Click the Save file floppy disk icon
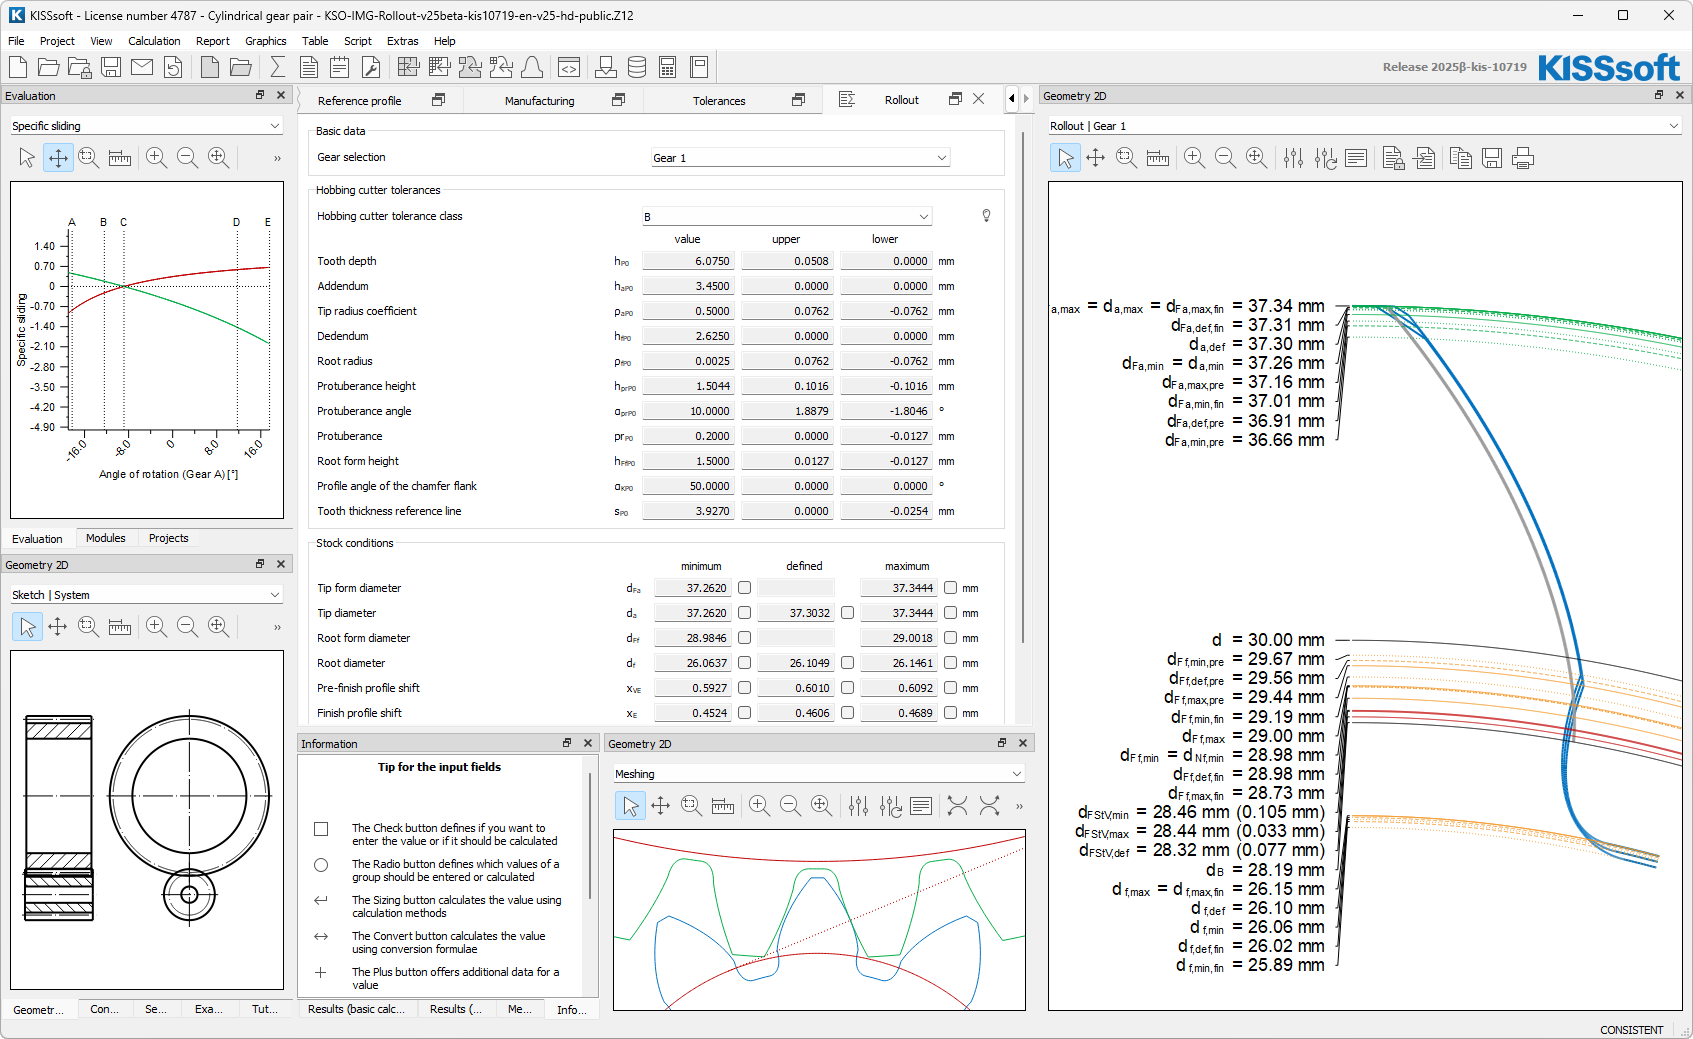Viewport: 1693px width, 1039px height. pos(111,67)
